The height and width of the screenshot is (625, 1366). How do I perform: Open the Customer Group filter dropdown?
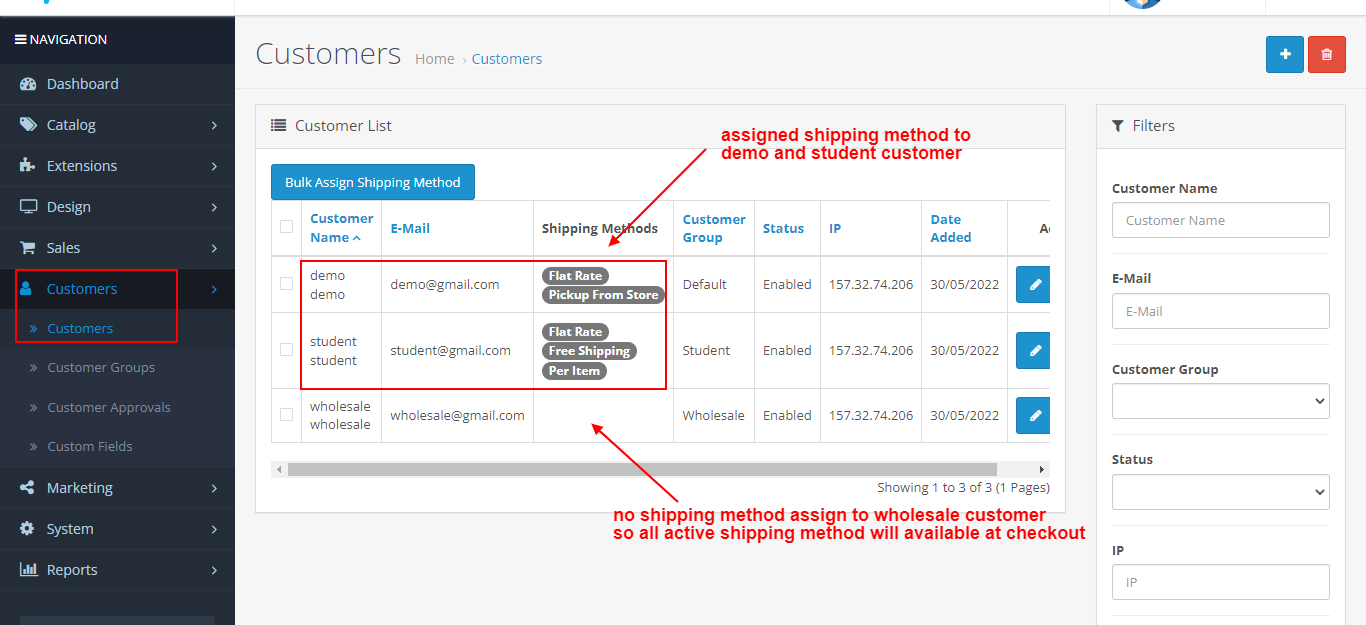pyautogui.click(x=1220, y=401)
